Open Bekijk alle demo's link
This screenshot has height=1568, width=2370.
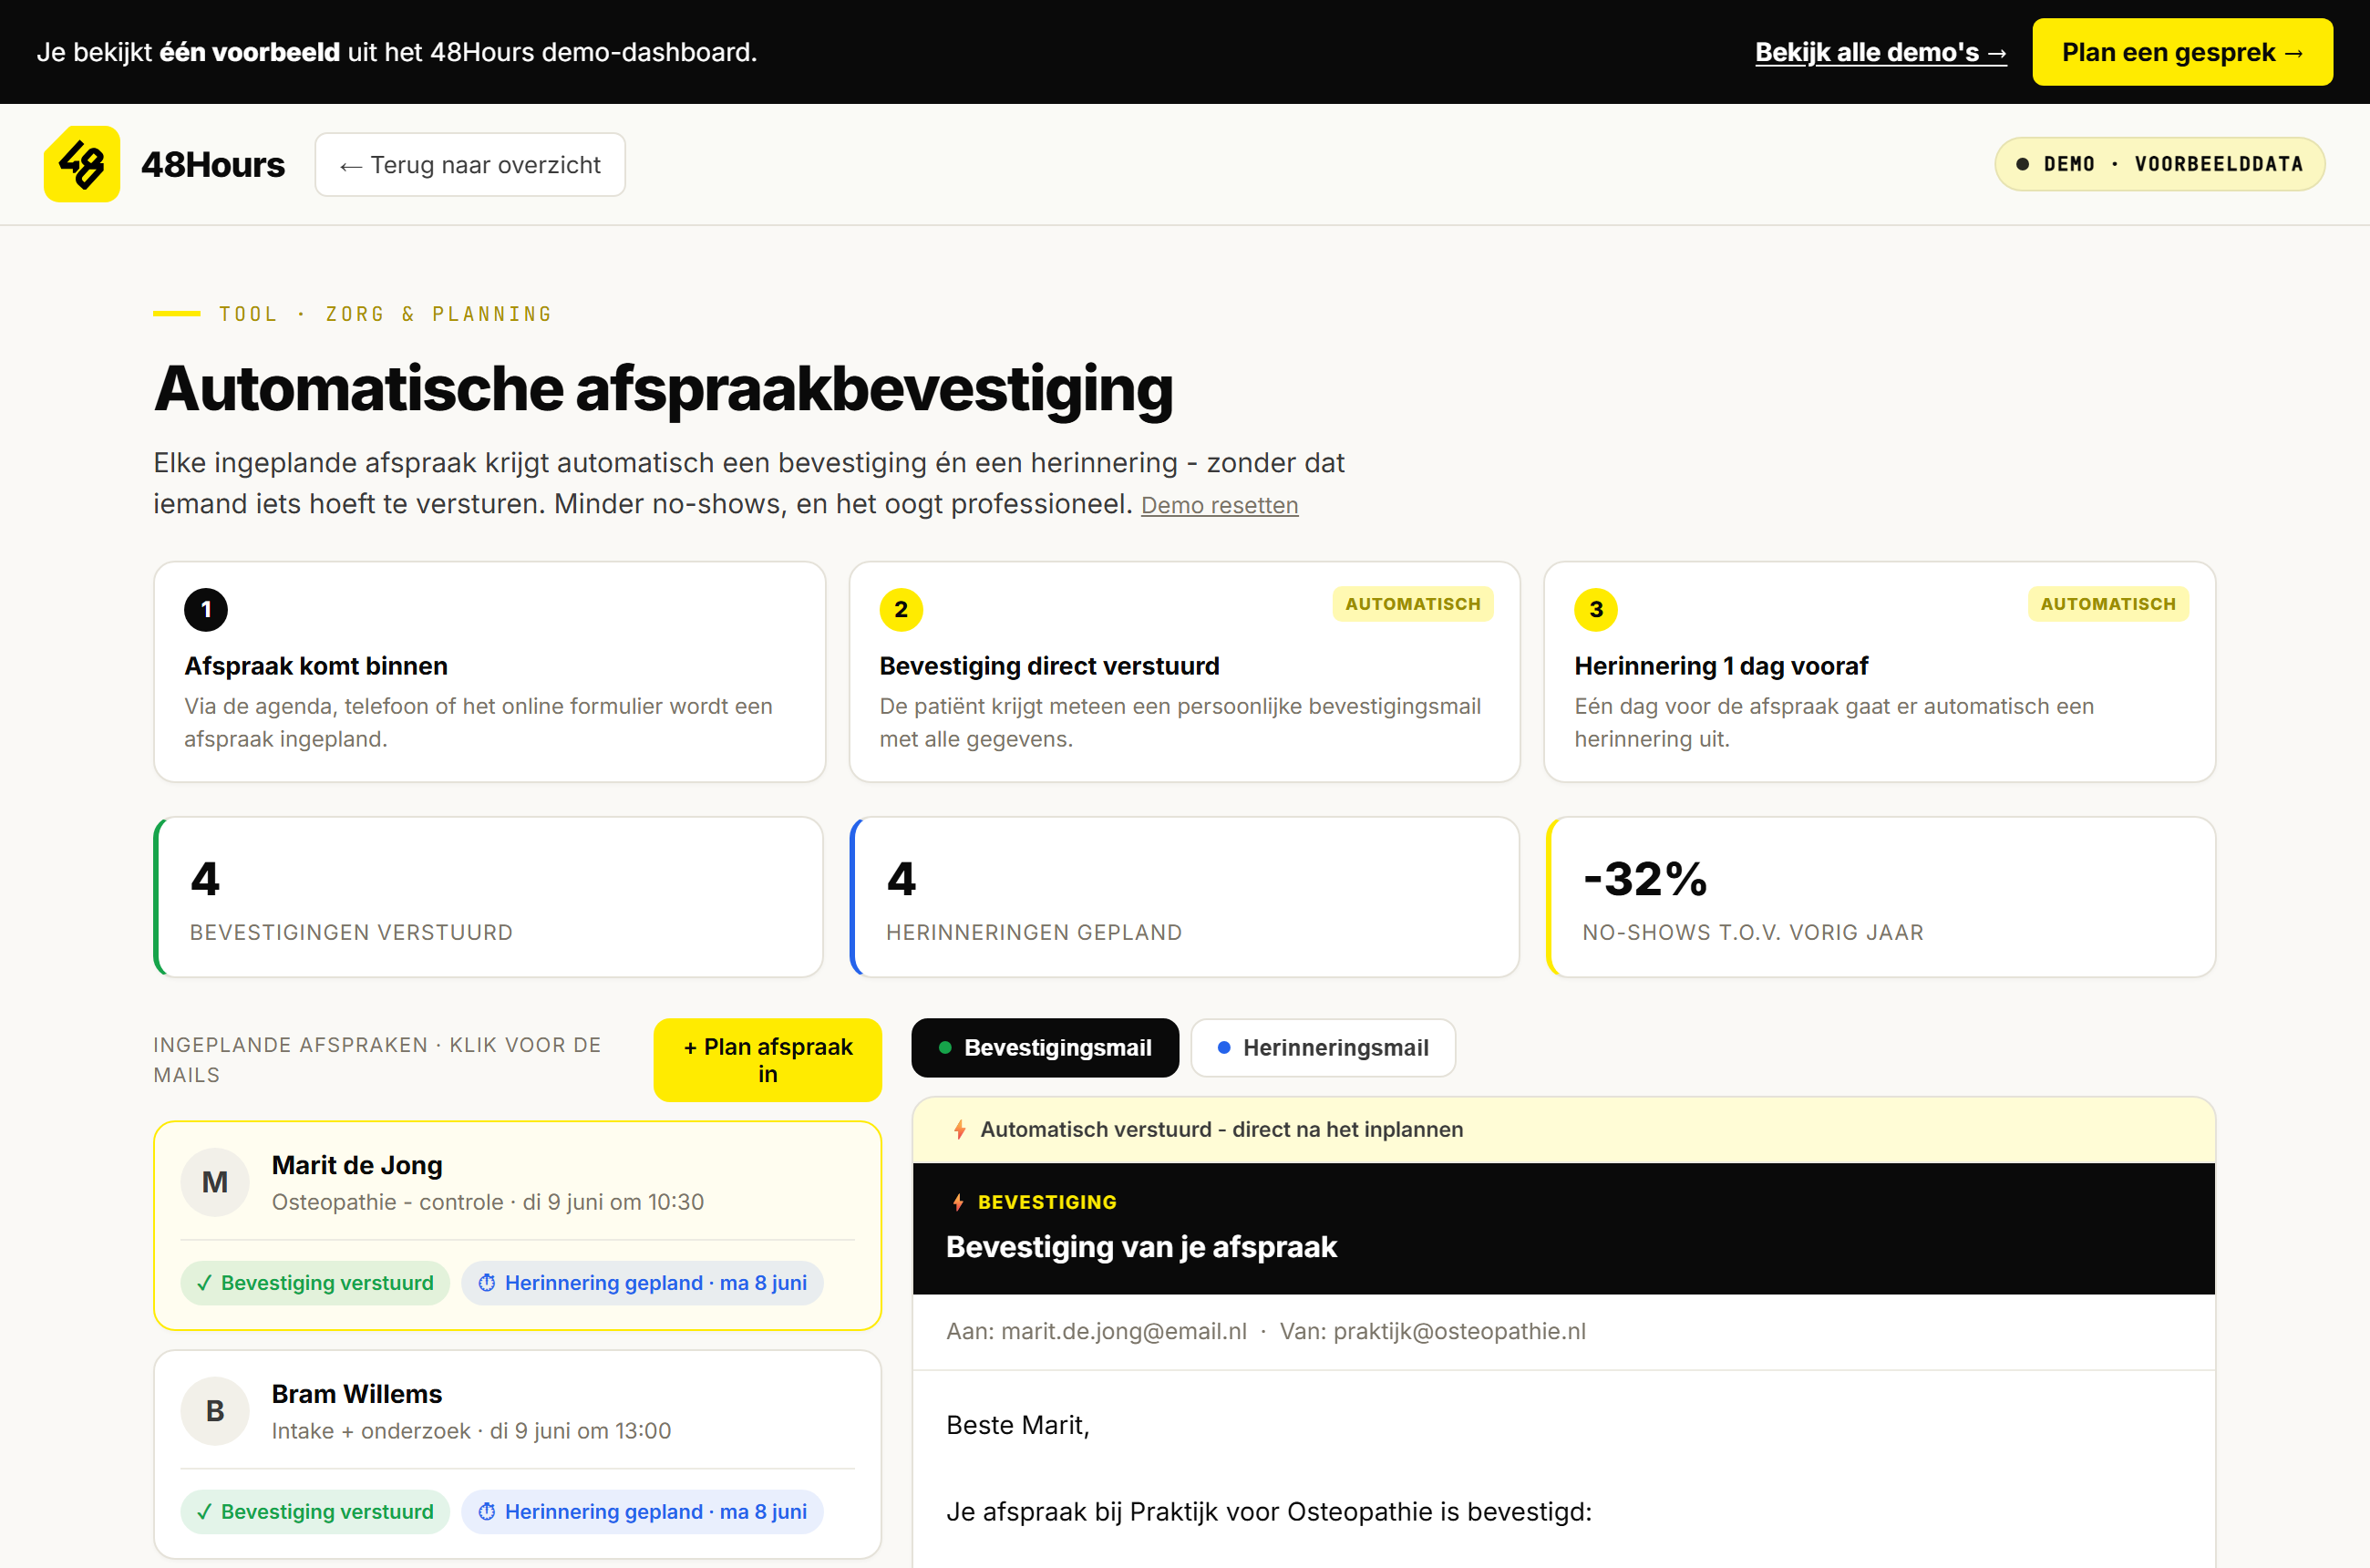1881,52
